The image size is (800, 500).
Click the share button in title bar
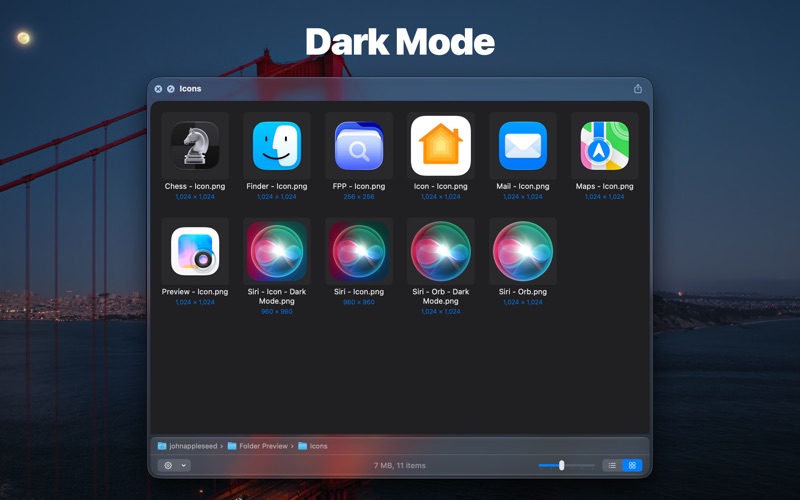638,89
